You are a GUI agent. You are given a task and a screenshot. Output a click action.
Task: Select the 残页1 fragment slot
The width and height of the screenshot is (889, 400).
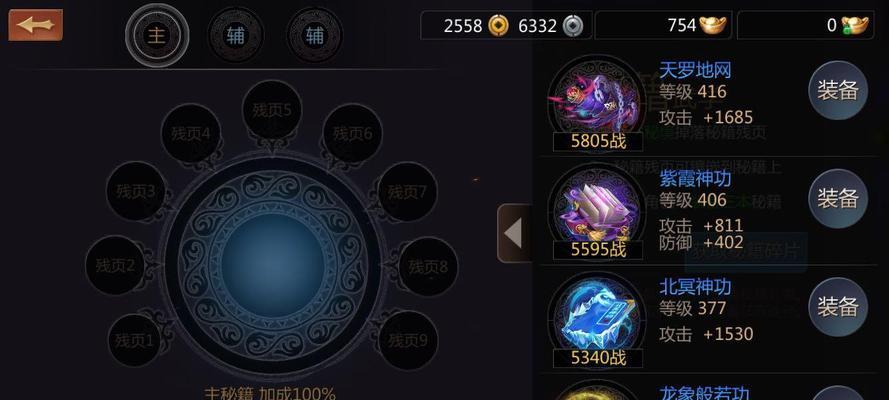click(134, 341)
